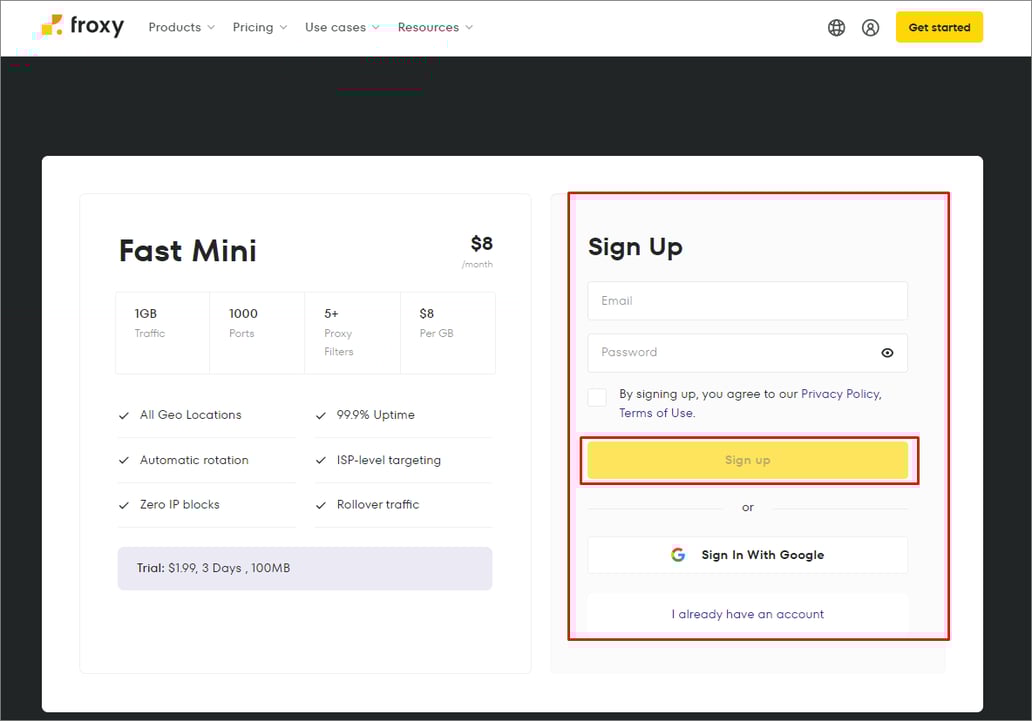Reveal the password using the eye icon

point(887,352)
